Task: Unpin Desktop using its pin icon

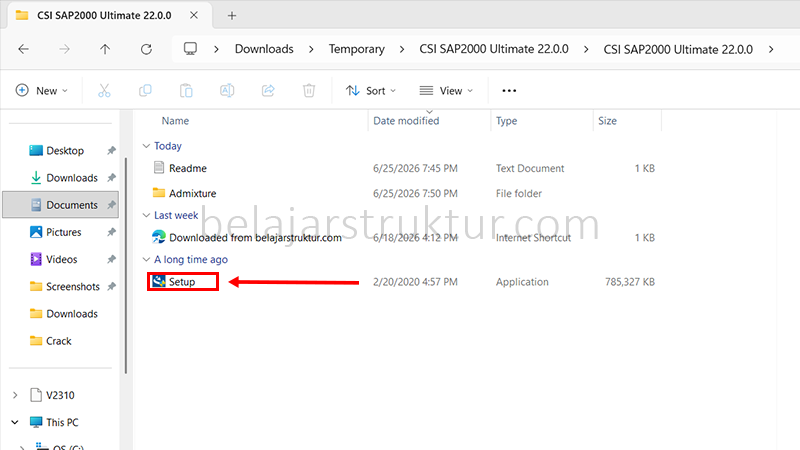Action: point(111,151)
